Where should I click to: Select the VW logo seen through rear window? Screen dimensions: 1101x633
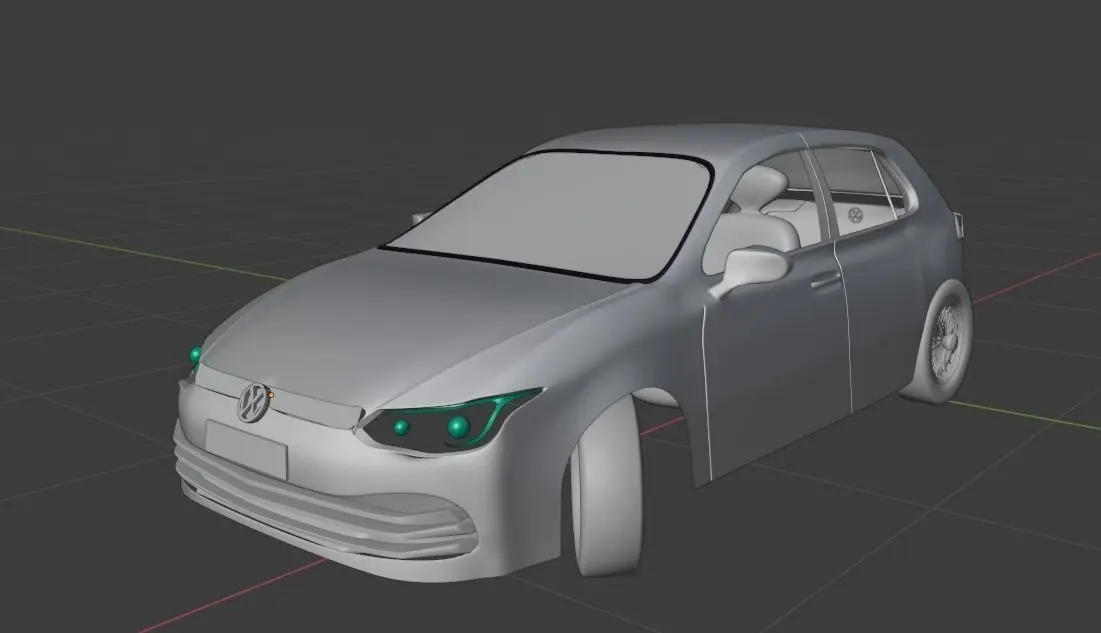click(855, 215)
